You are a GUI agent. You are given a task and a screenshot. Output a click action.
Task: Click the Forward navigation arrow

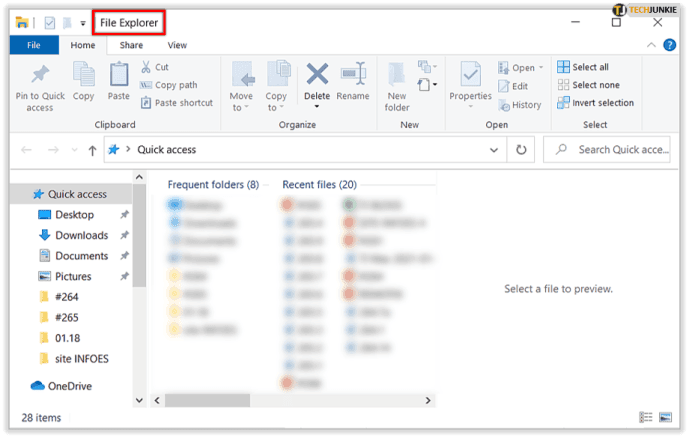click(x=53, y=150)
